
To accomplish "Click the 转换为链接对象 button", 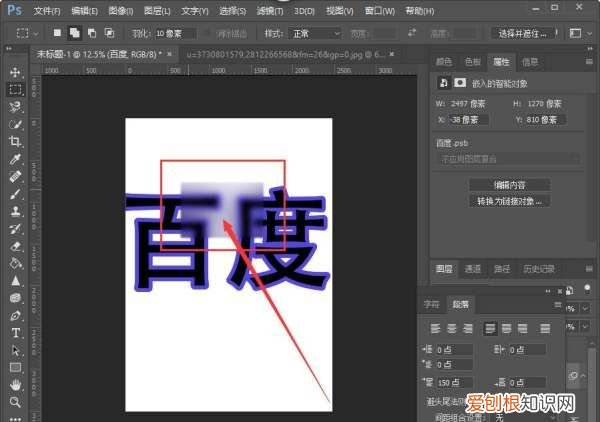I will (510, 201).
